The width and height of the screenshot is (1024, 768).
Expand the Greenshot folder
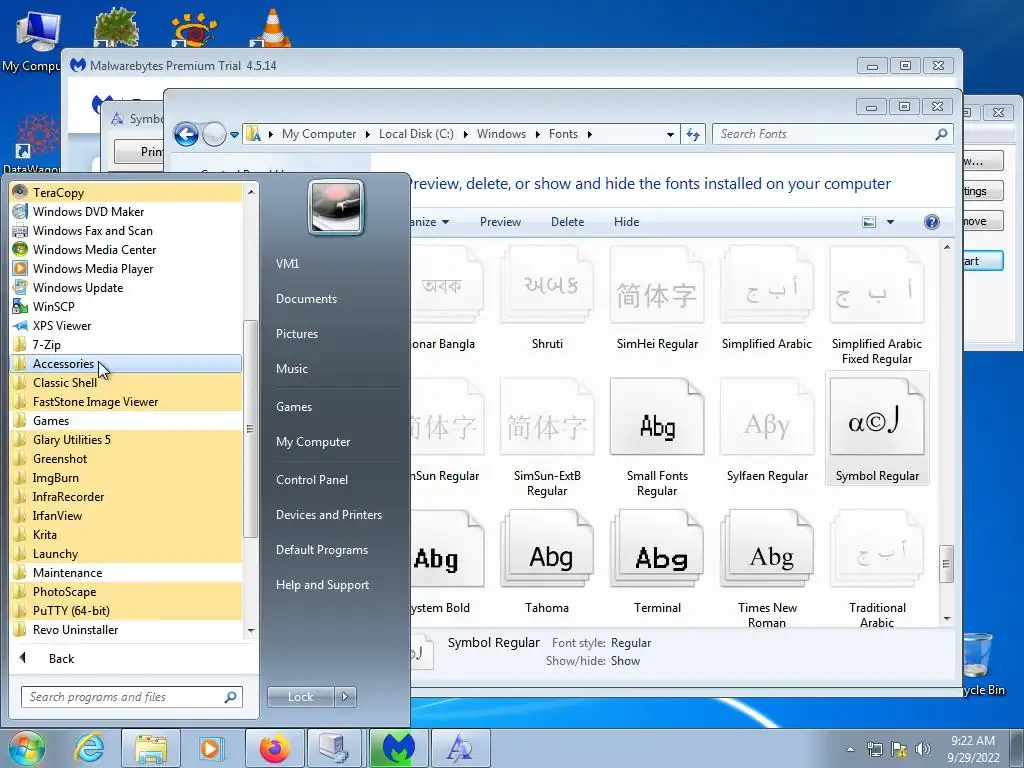(x=126, y=458)
